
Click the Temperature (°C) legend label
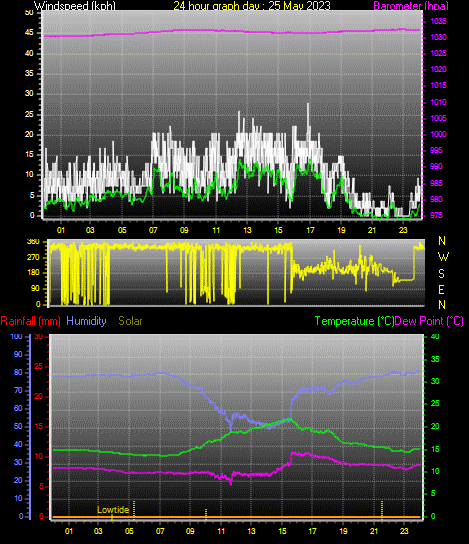pyautogui.click(x=354, y=321)
